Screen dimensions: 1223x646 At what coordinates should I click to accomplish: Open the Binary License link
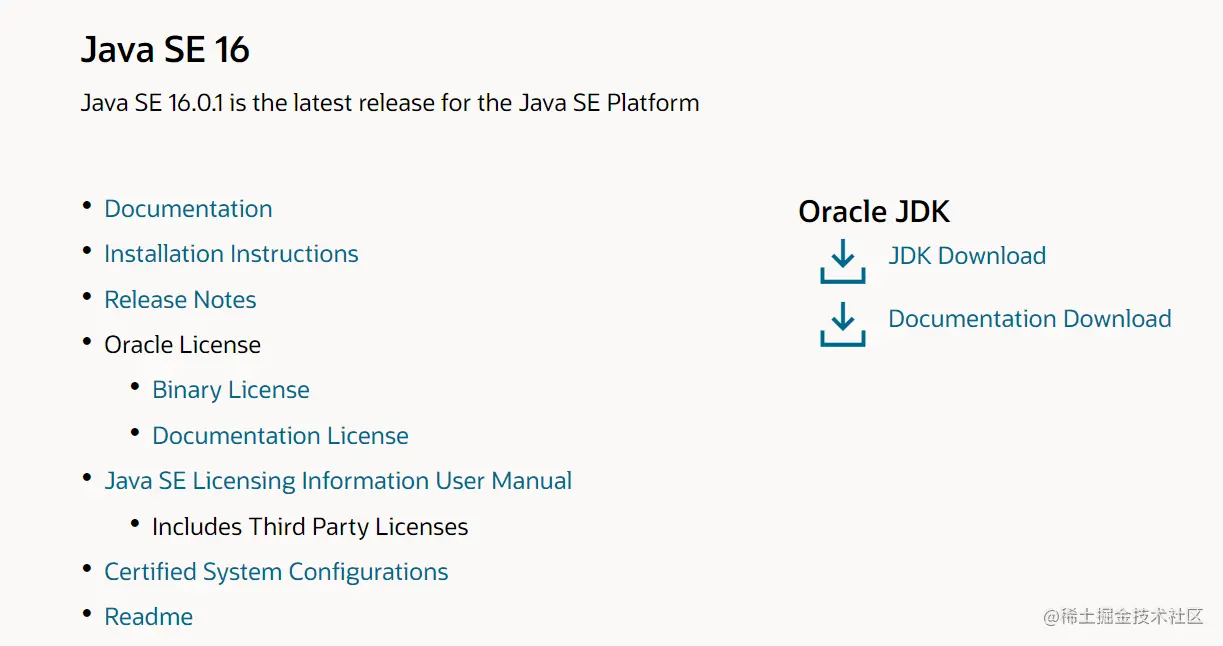point(231,390)
